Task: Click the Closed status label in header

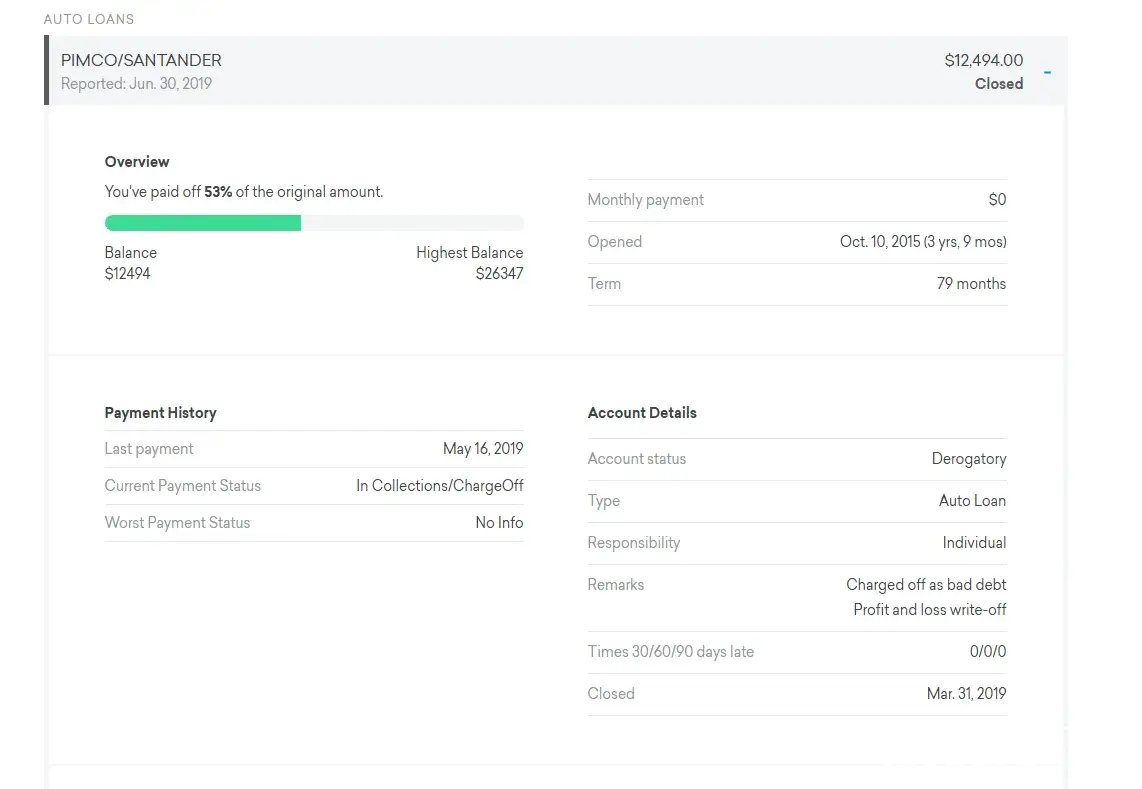Action: point(998,84)
